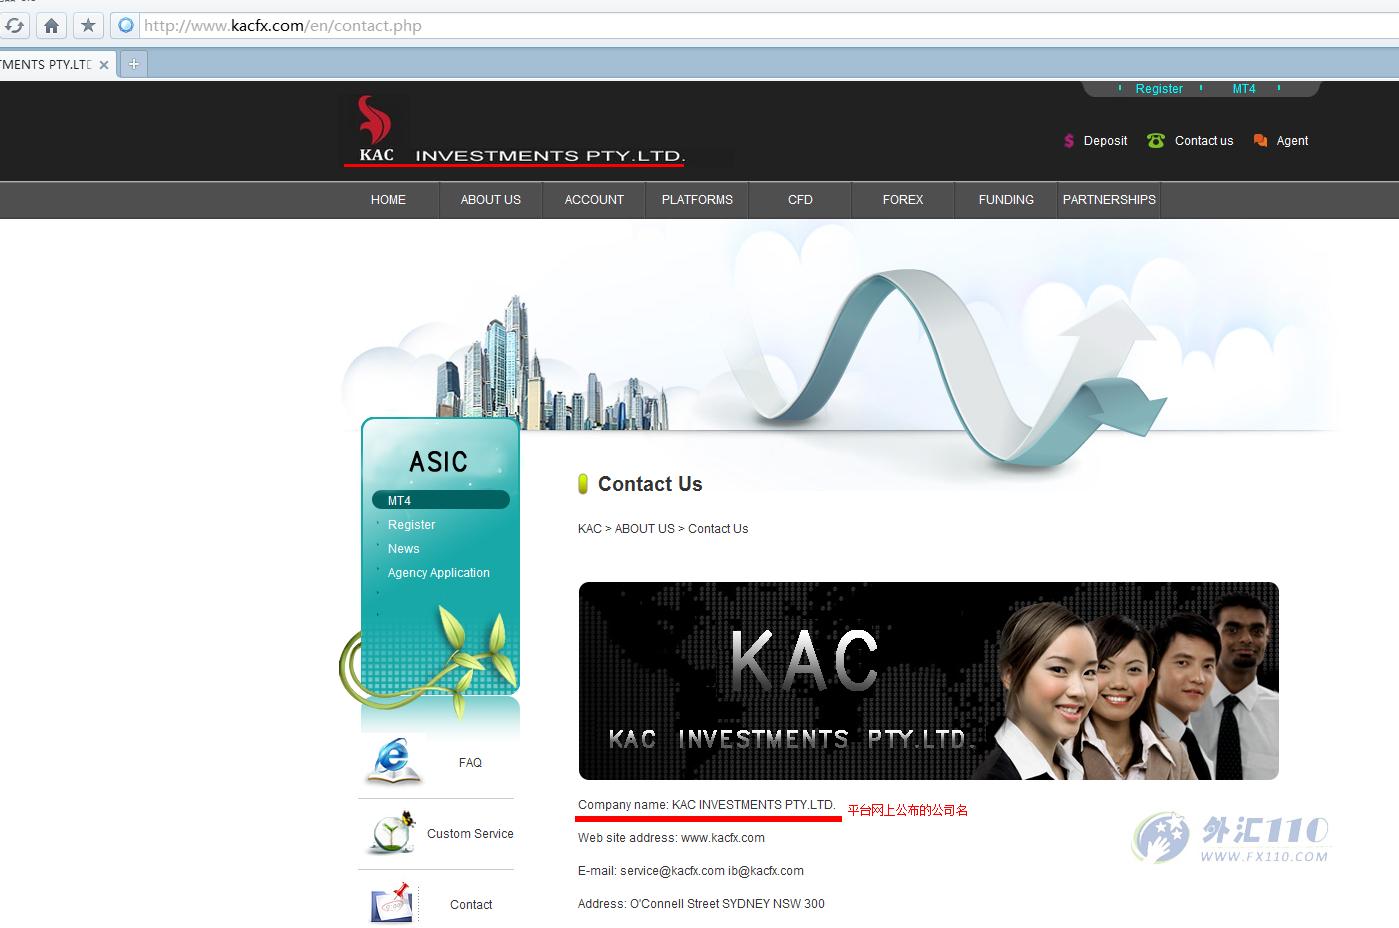Click the Company name KAC INVESTMENTS PTY.LTD. text

706,805
